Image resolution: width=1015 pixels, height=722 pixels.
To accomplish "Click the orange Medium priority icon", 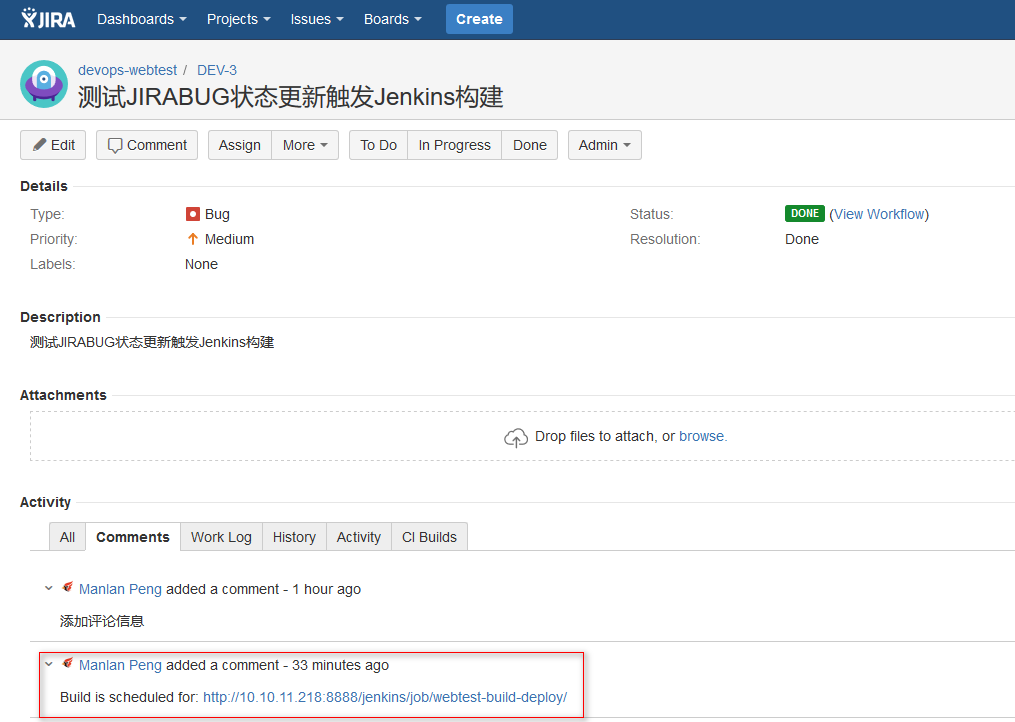I will click(x=193, y=239).
